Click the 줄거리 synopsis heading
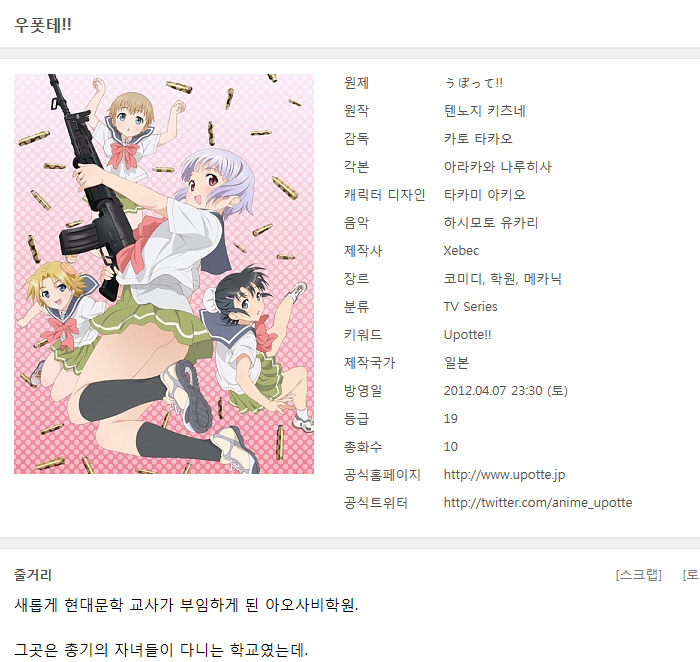 tap(33, 575)
